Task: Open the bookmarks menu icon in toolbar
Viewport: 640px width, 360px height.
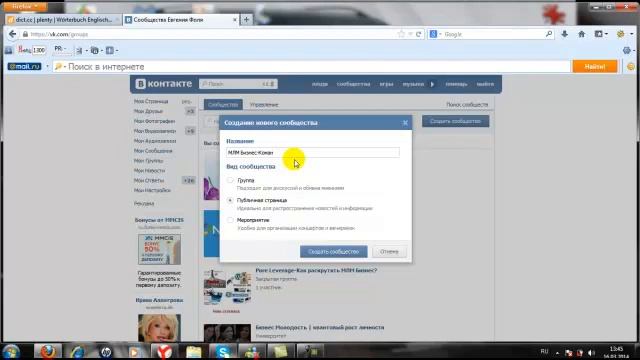Action: [598, 34]
